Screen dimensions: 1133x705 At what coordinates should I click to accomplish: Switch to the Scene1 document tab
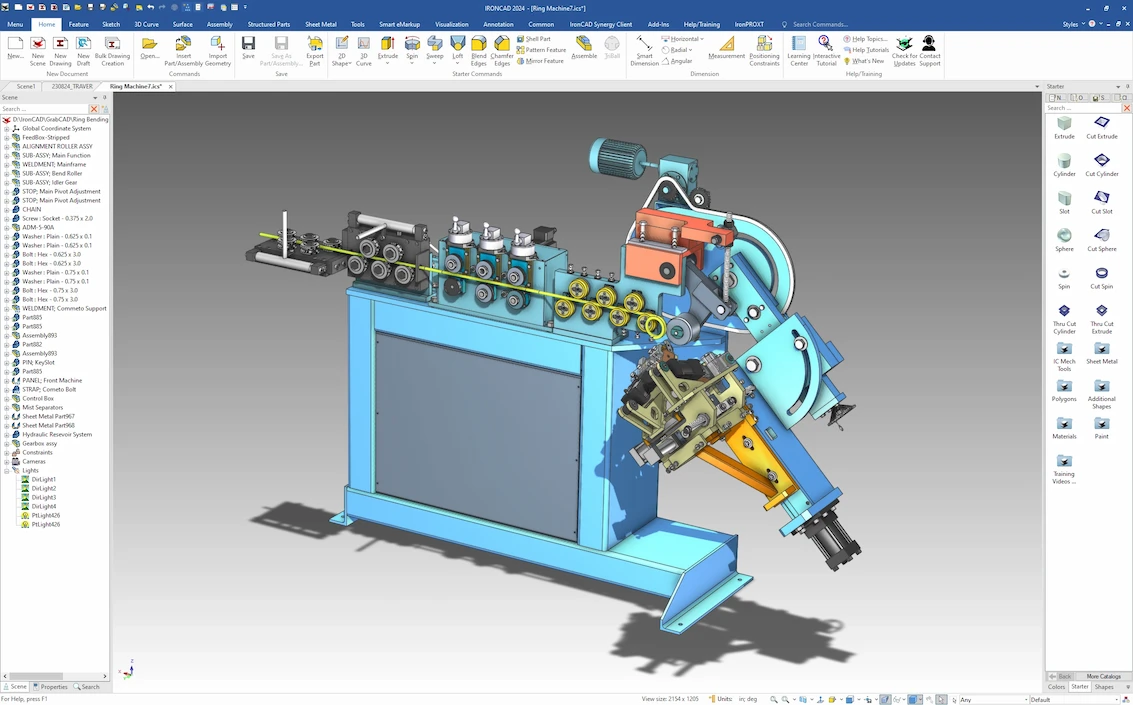[25, 87]
